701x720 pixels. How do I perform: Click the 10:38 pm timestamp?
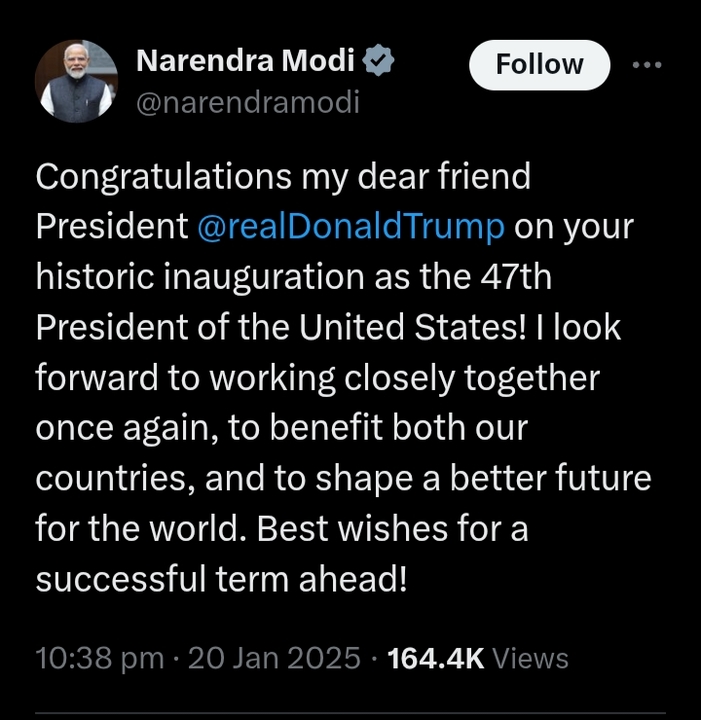pos(100,658)
